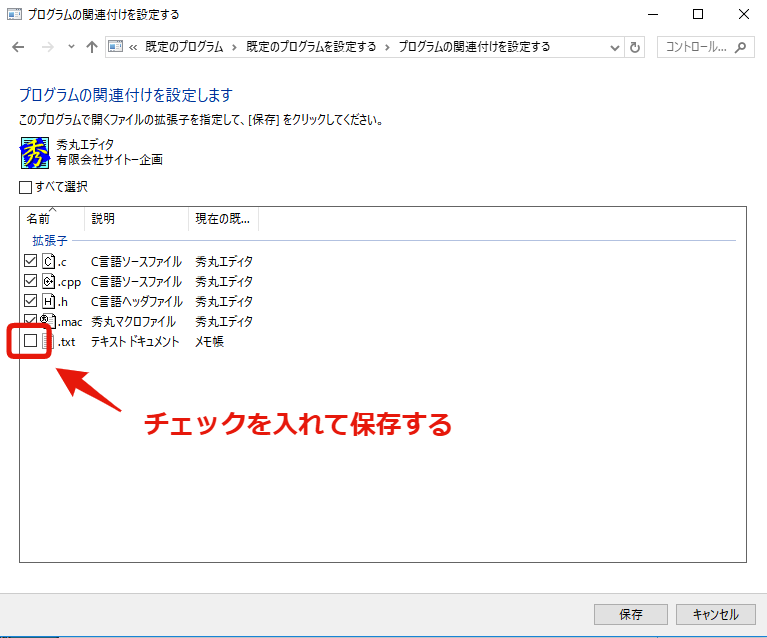Viewport: 767px width, 638px height.
Task: Click 秀丸マクロファイル description
Action: (134, 321)
